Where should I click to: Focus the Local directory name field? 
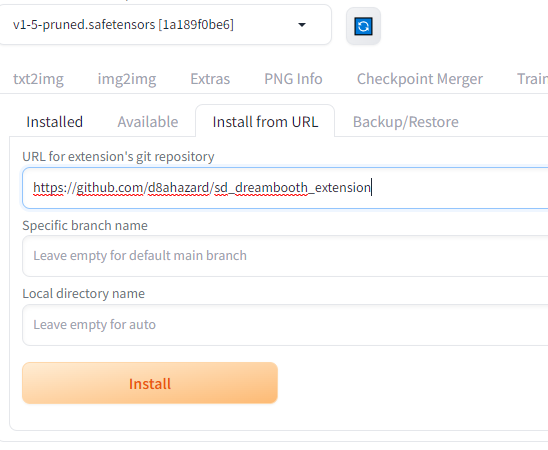(x=285, y=325)
